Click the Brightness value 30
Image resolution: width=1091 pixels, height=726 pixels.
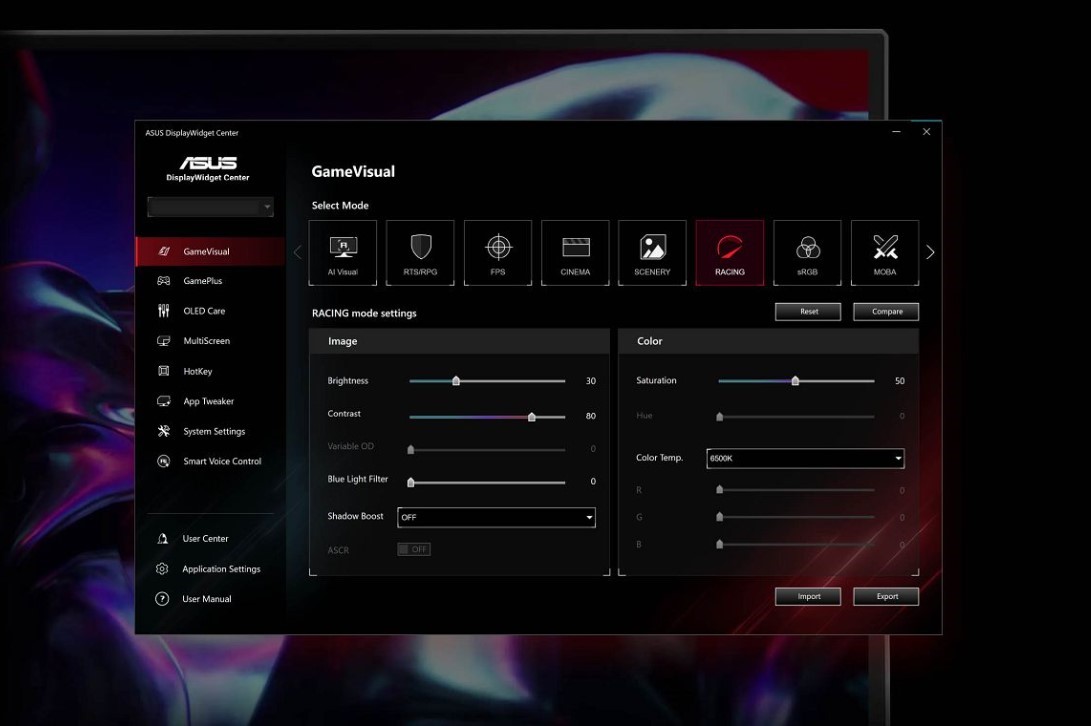591,381
